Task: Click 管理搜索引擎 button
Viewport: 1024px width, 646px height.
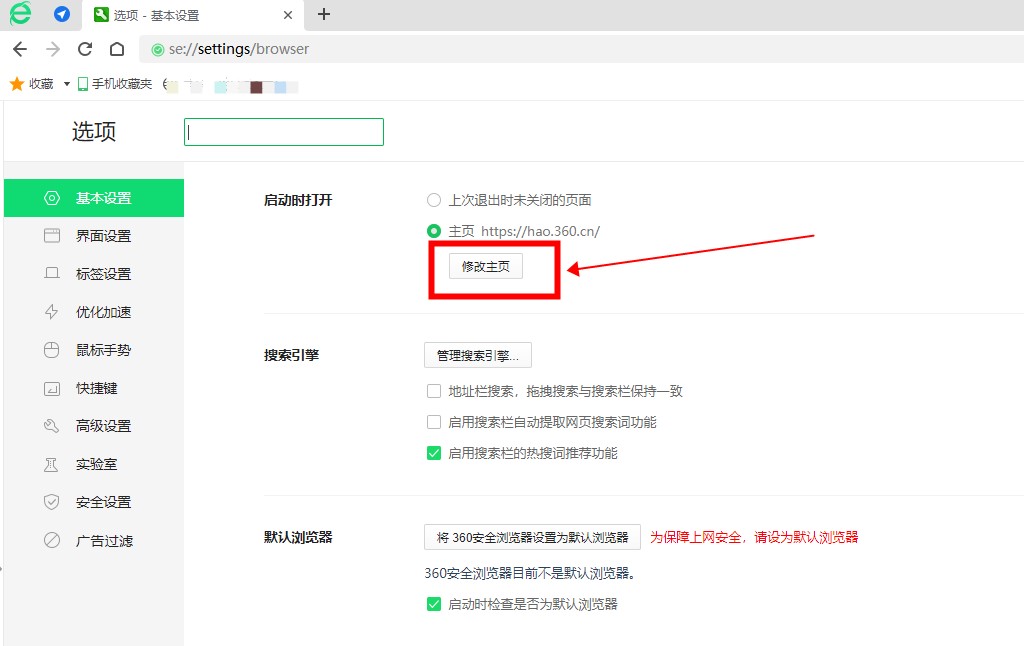Action: 478,355
